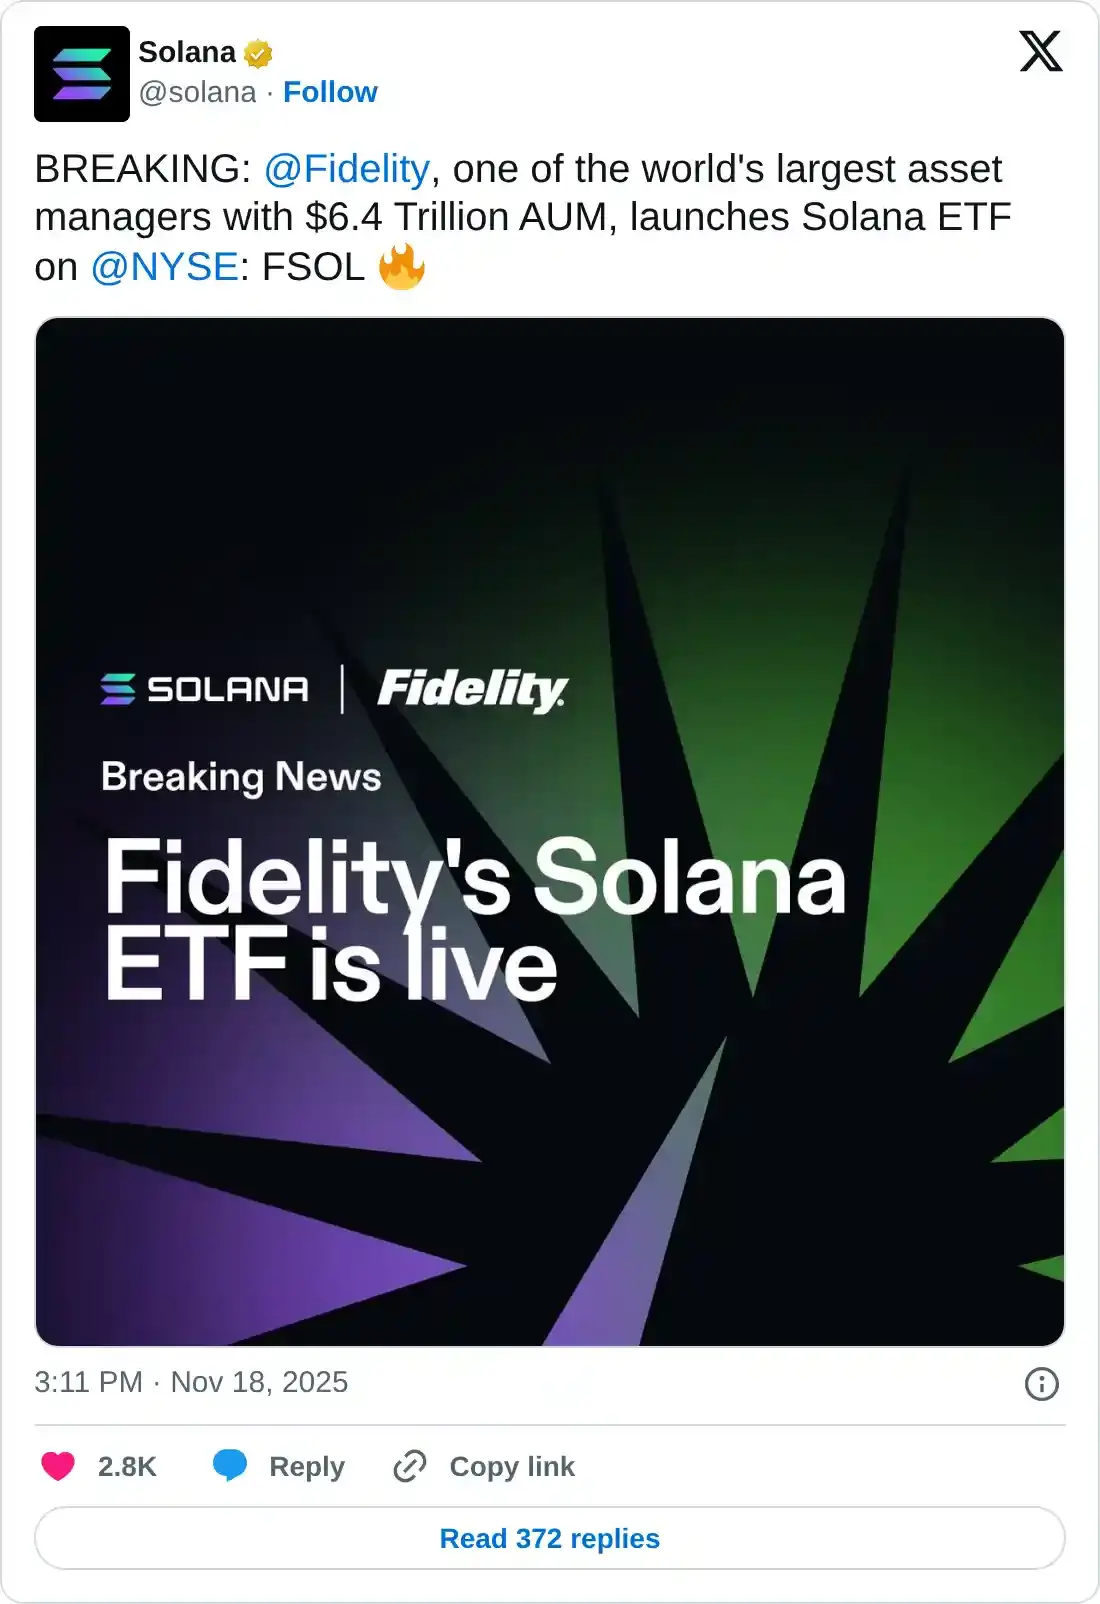Toggle following via the Follow button
The width and height of the screenshot is (1100, 1604).
[331, 92]
